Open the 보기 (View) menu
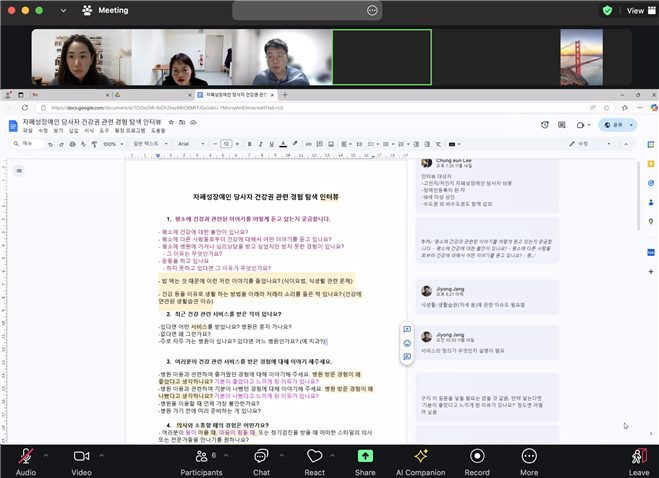Image resolution: width=659 pixels, height=478 pixels. [x=58, y=131]
